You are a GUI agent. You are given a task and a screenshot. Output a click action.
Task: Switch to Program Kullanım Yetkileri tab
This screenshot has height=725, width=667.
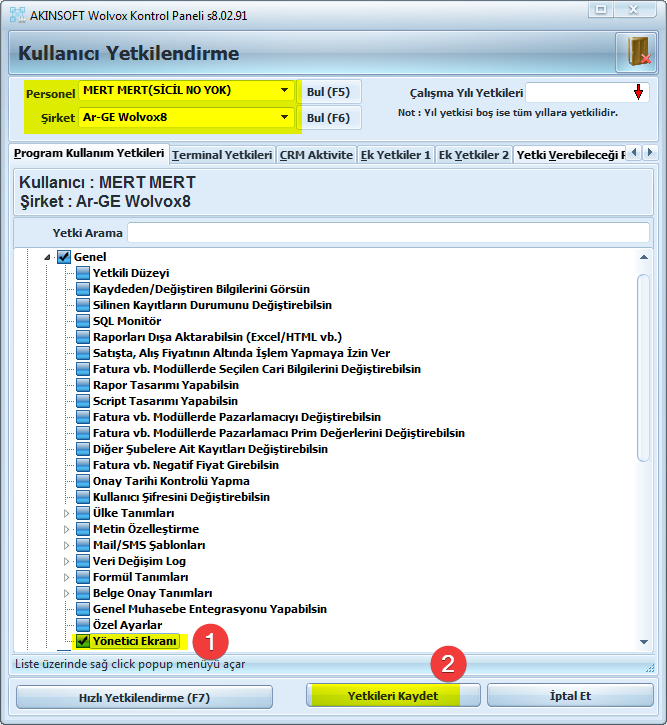89,153
